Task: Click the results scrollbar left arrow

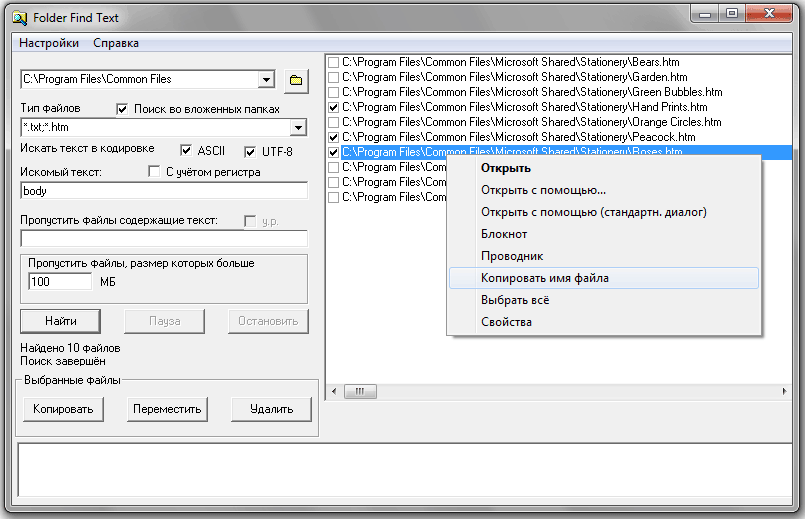Action: pyautogui.click(x=334, y=392)
